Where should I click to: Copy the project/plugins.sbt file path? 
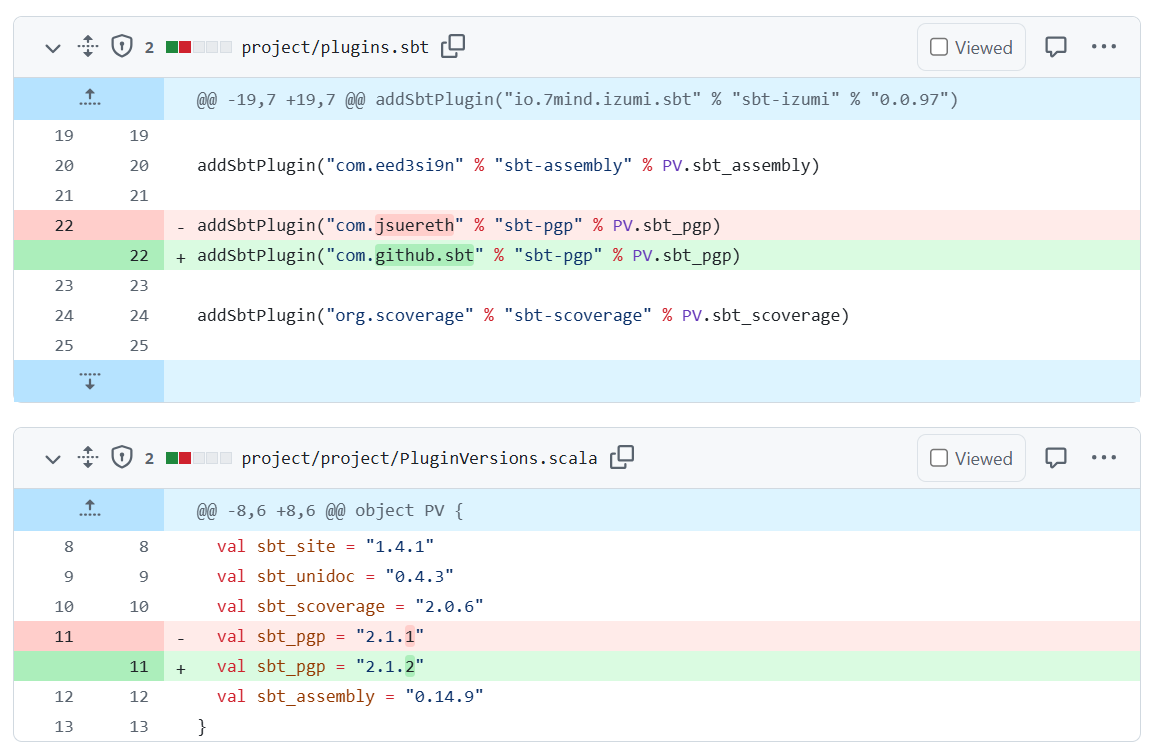(x=454, y=46)
